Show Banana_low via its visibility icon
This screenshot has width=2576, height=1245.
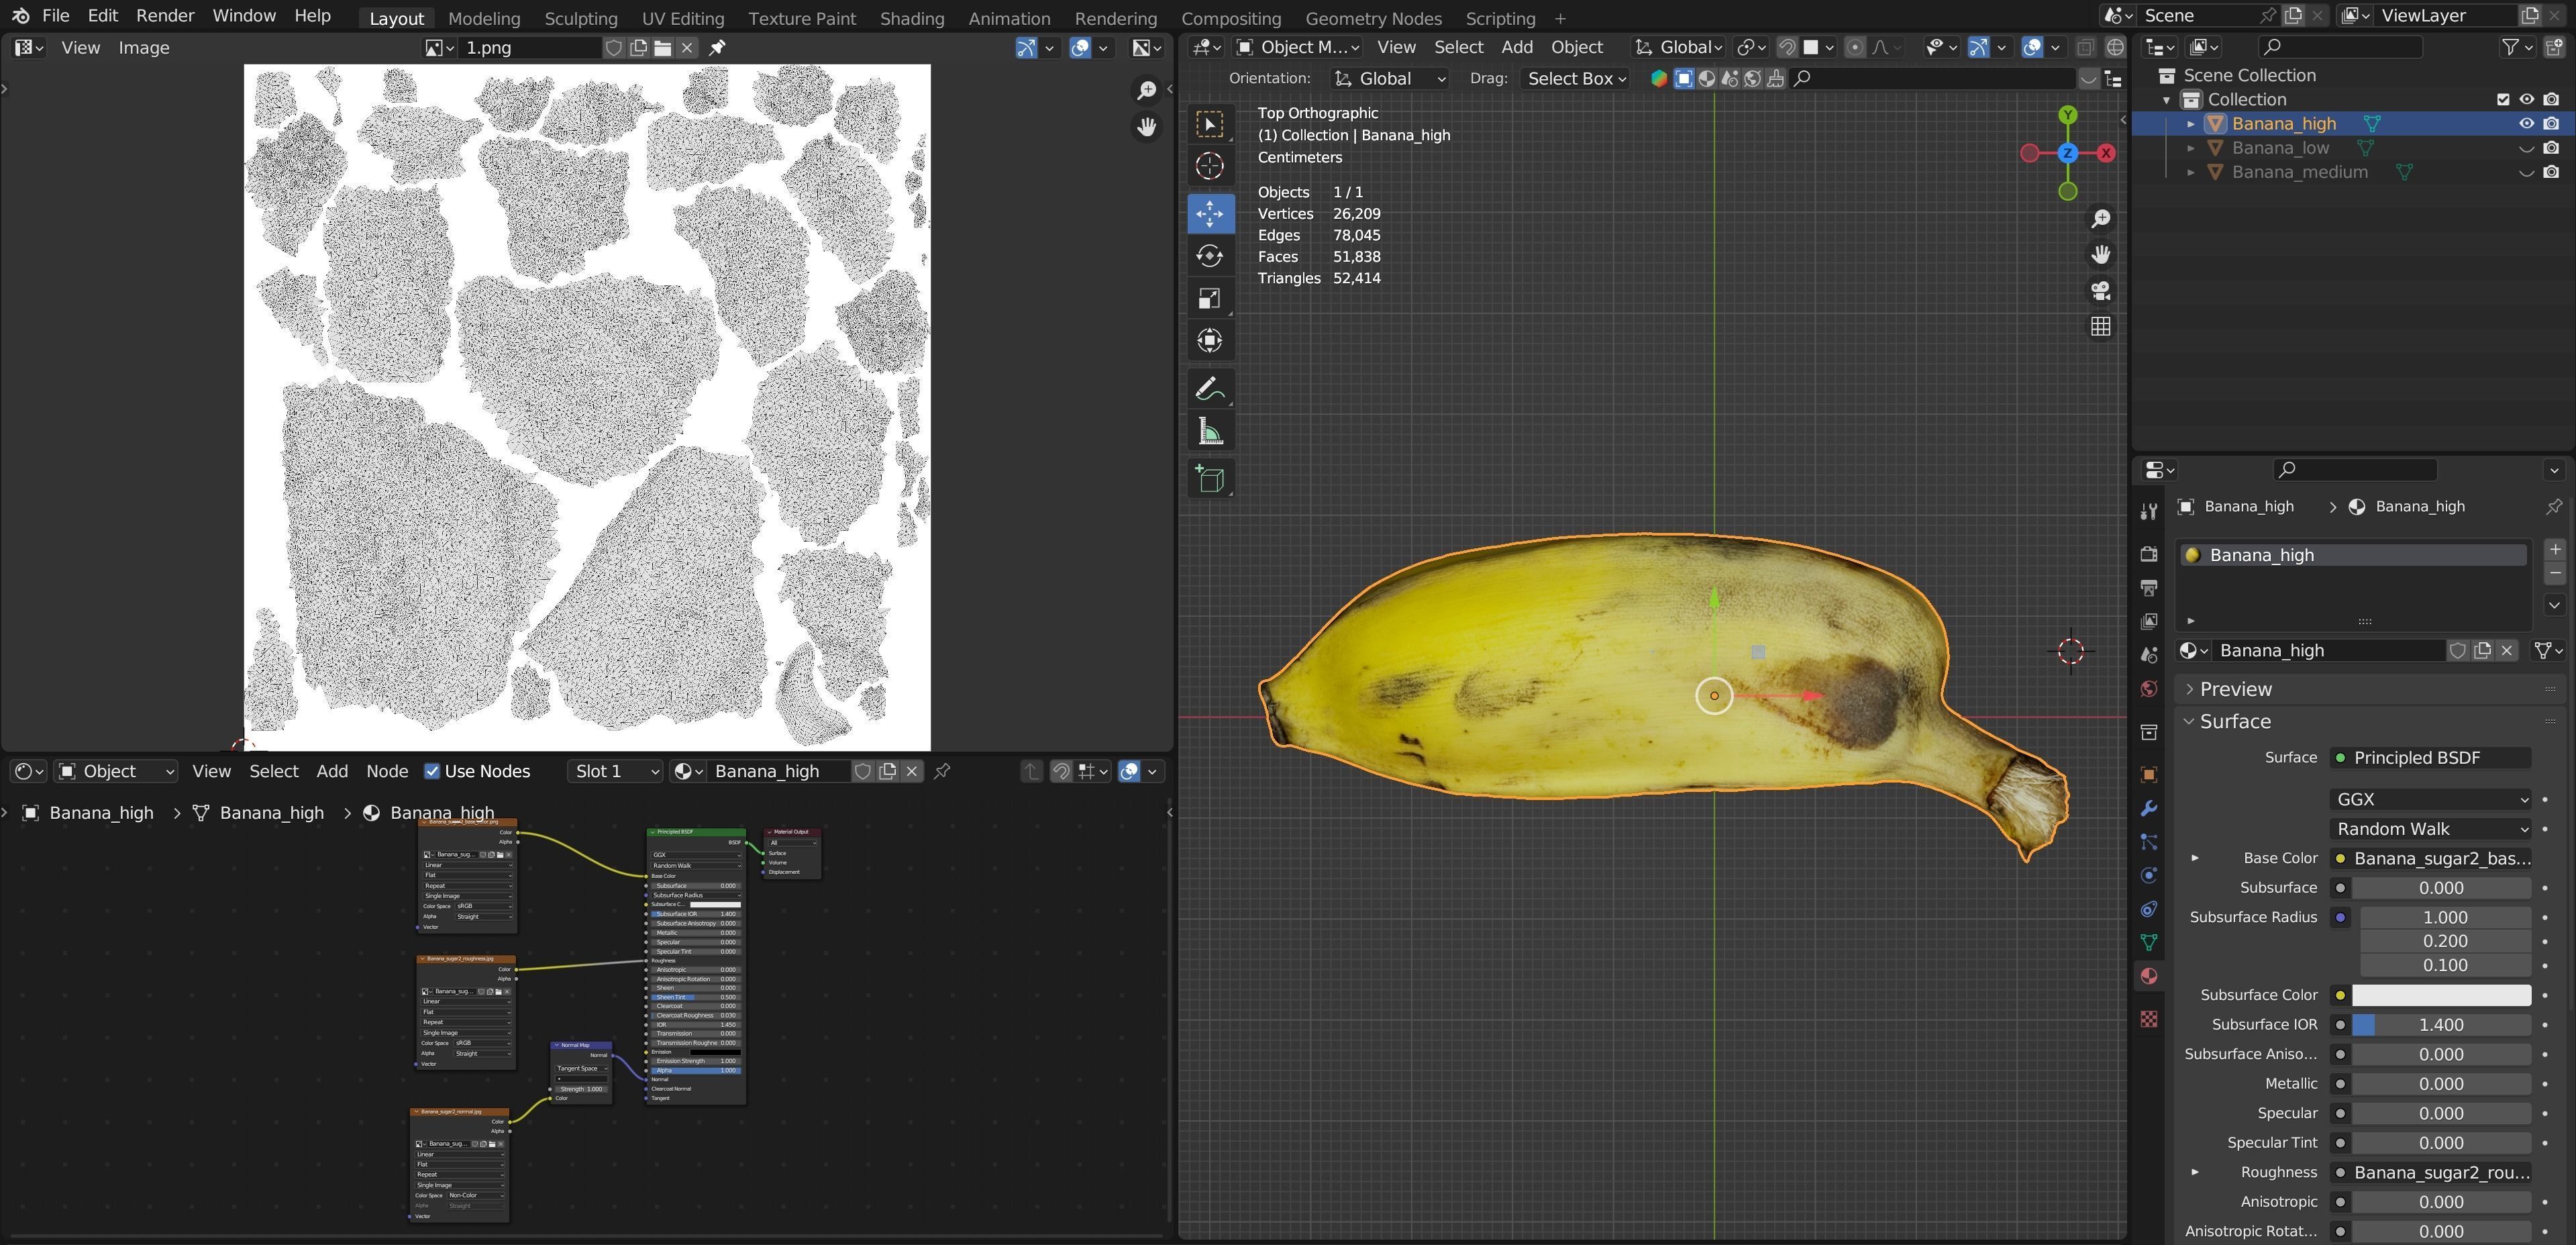click(x=2526, y=148)
